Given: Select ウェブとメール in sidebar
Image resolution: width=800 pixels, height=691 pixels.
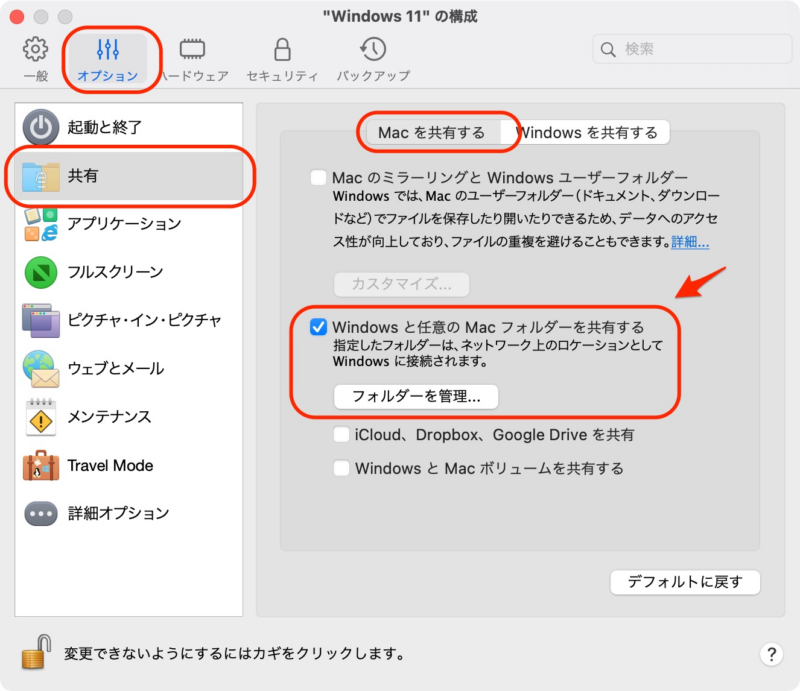Looking at the screenshot, I should tap(129, 368).
